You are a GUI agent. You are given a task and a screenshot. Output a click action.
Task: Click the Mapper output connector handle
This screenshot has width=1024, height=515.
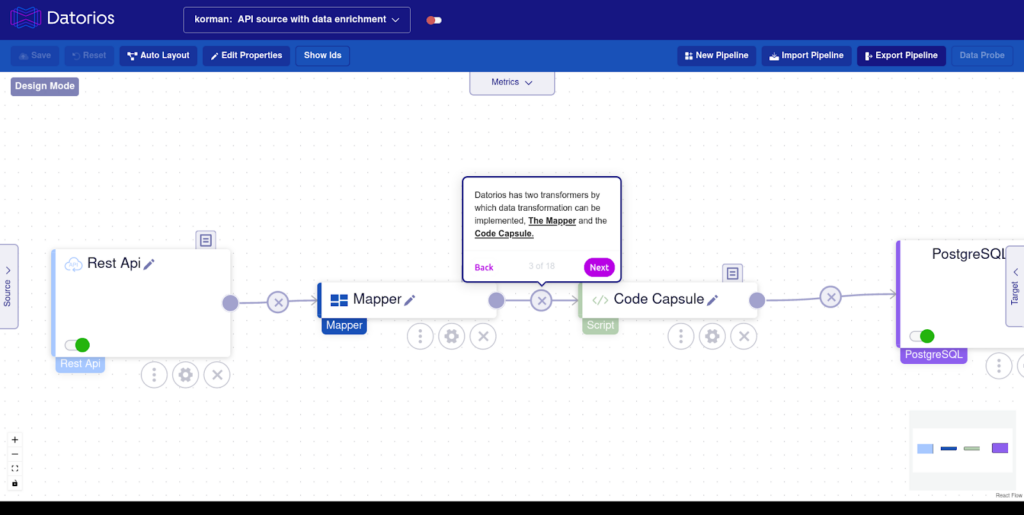coord(496,300)
